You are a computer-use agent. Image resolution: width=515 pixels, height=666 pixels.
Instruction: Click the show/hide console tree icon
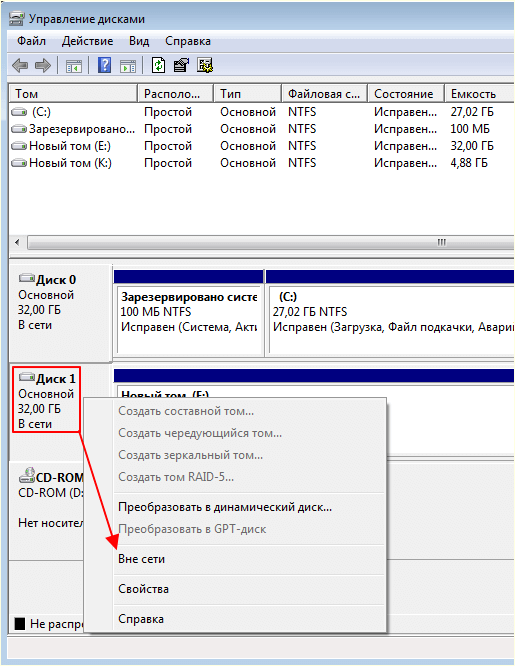tap(74, 66)
